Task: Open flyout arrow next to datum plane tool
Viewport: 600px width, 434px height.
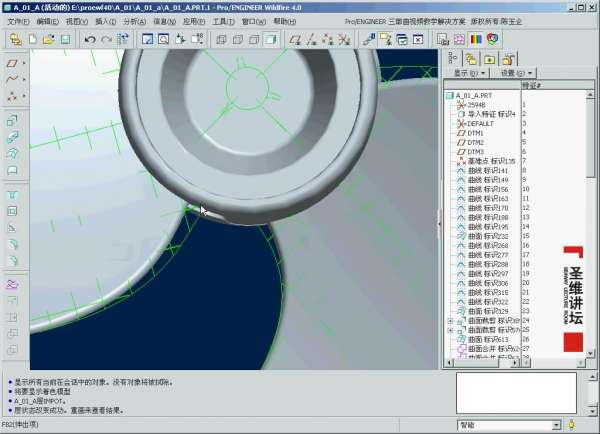Action: pos(24,63)
